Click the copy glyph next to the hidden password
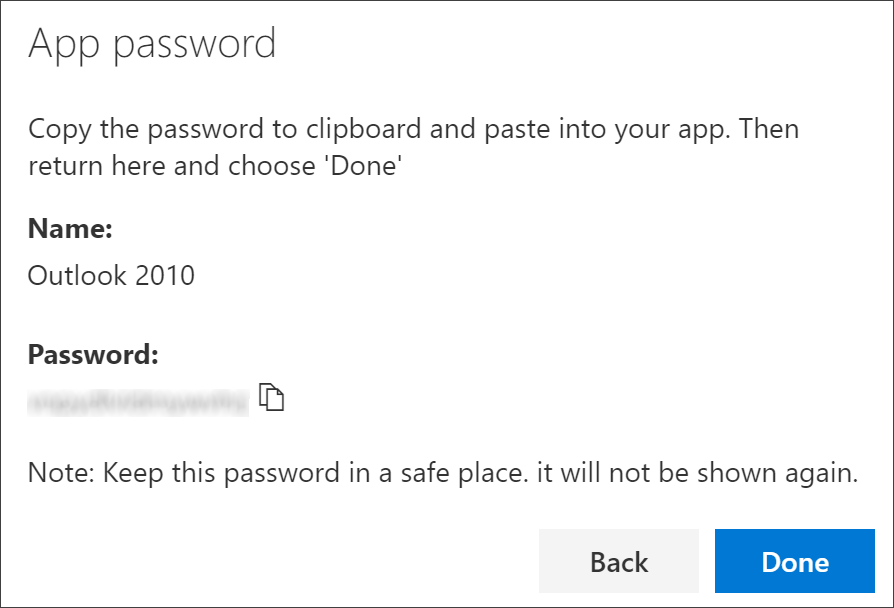Screen dimensions: 894x608 coord(271,397)
